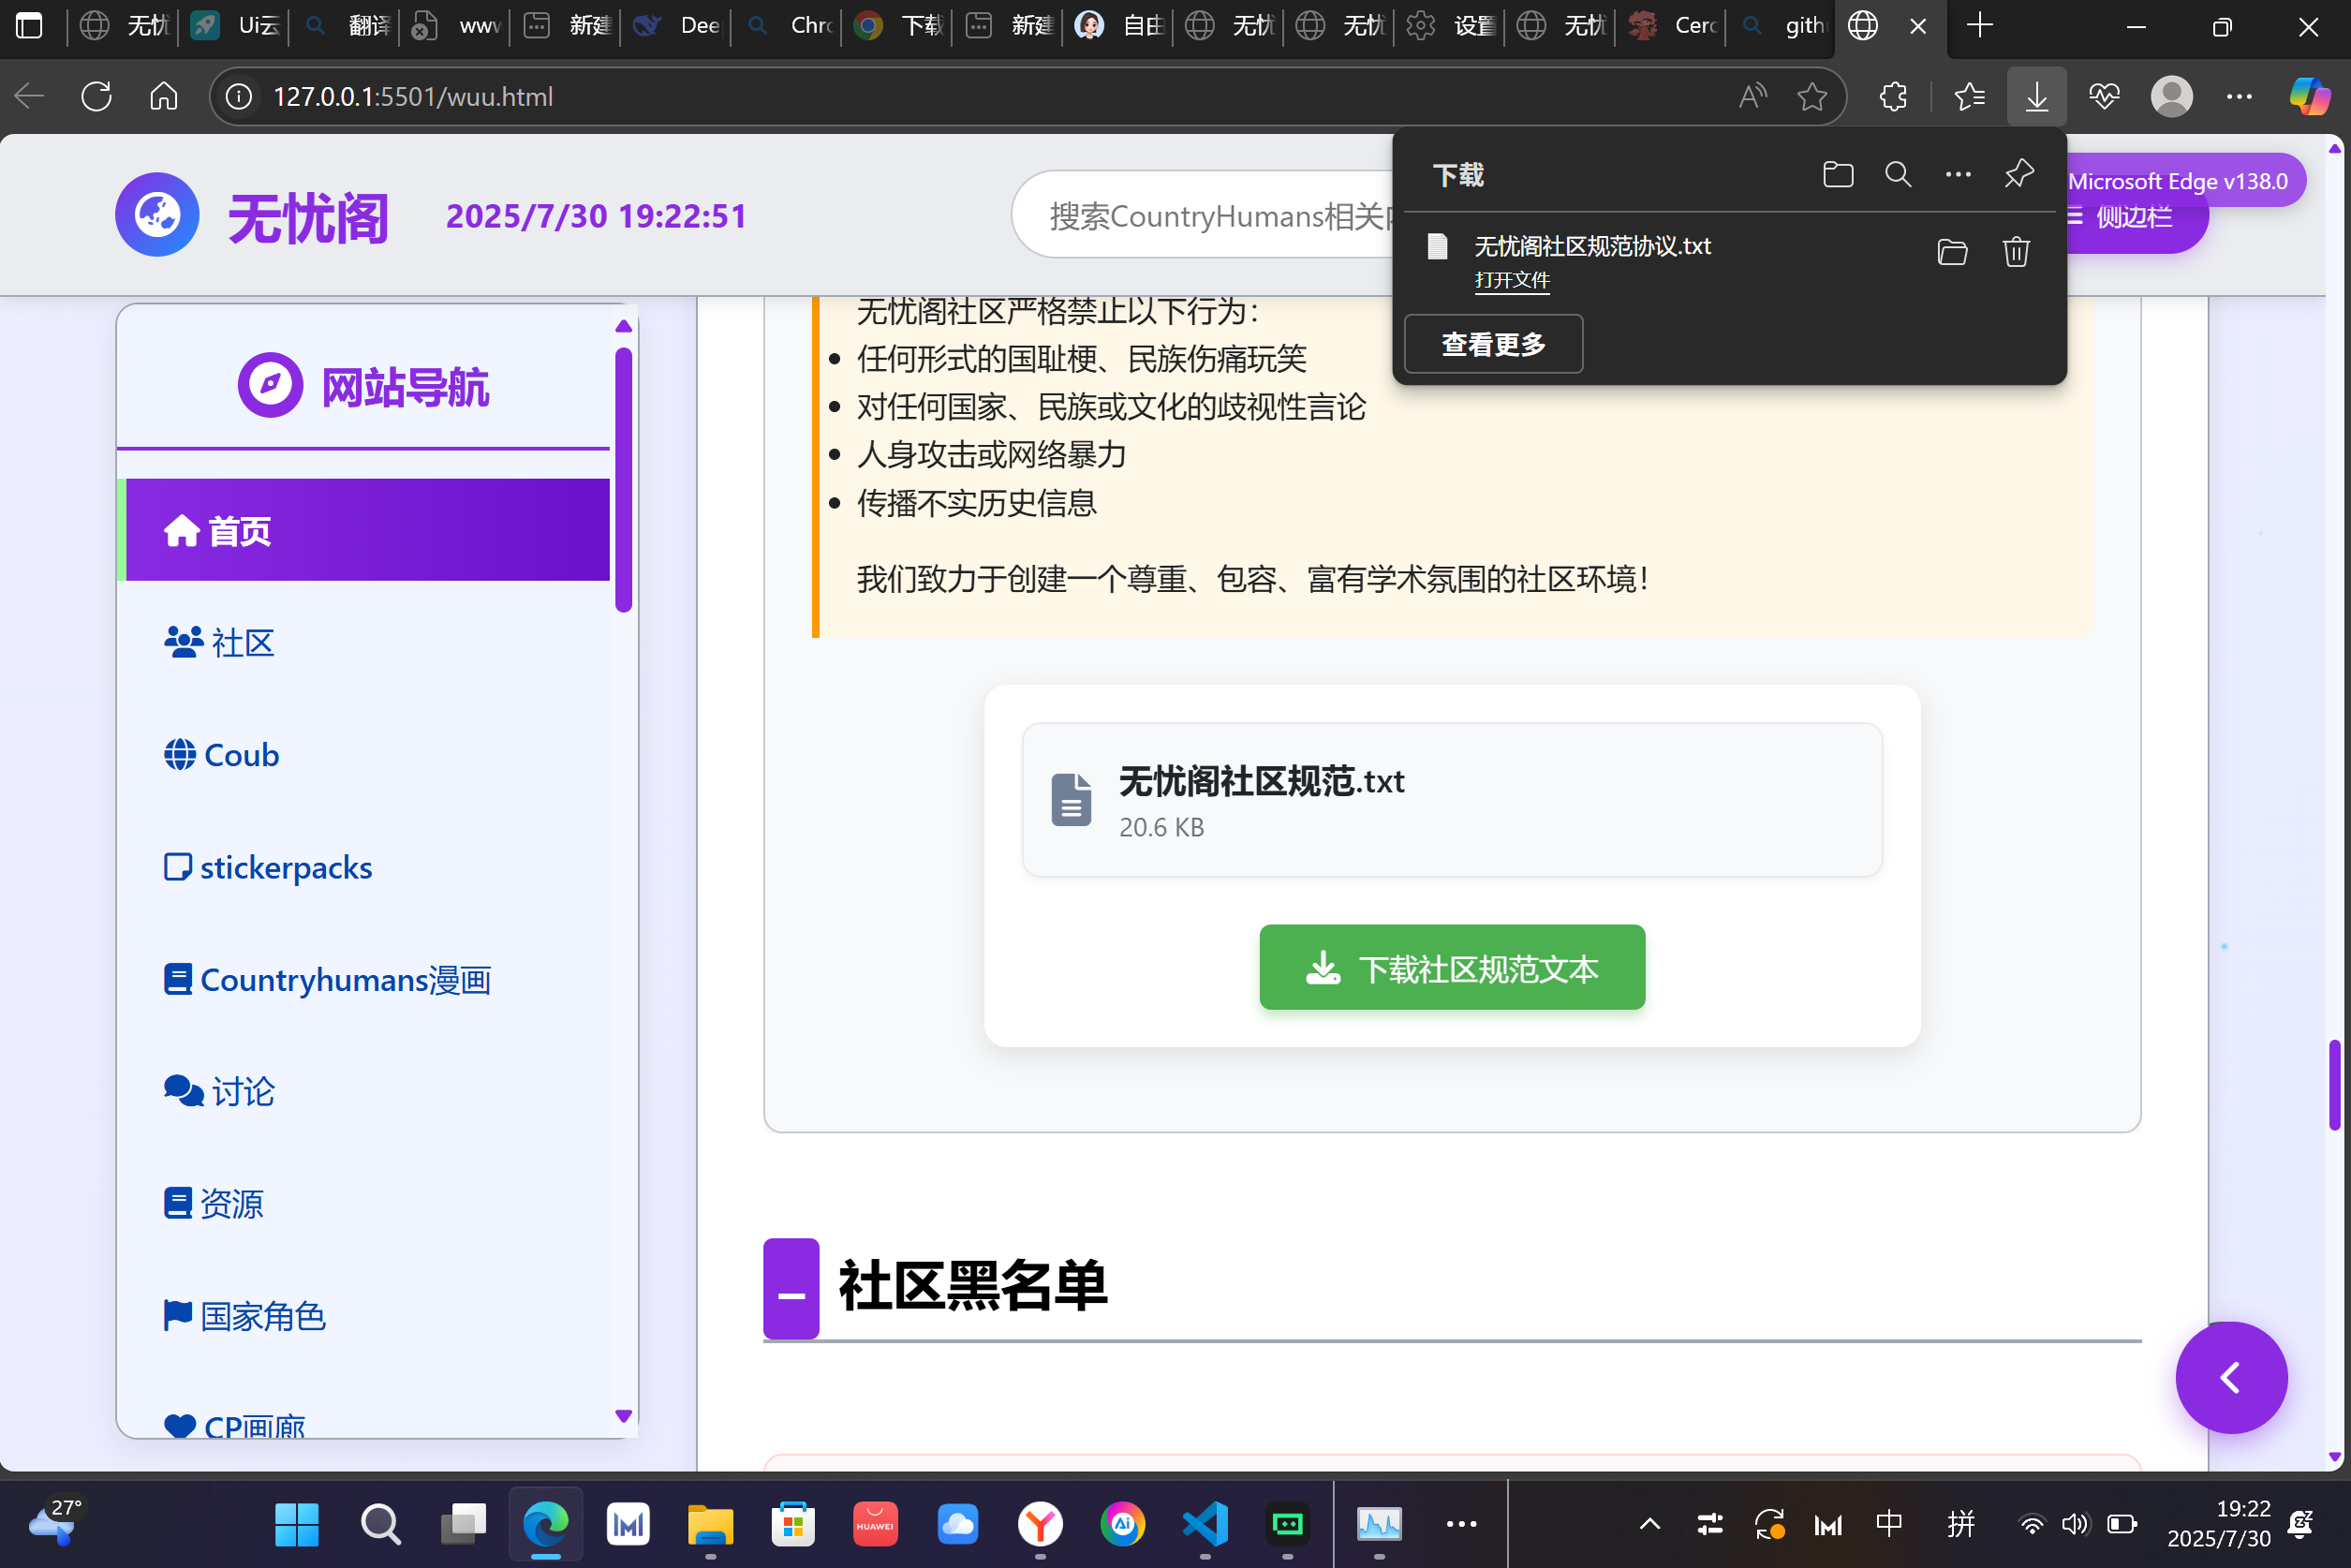Switch to the Dee tab
This screenshot has width=2351, height=1568.
pos(677,26)
